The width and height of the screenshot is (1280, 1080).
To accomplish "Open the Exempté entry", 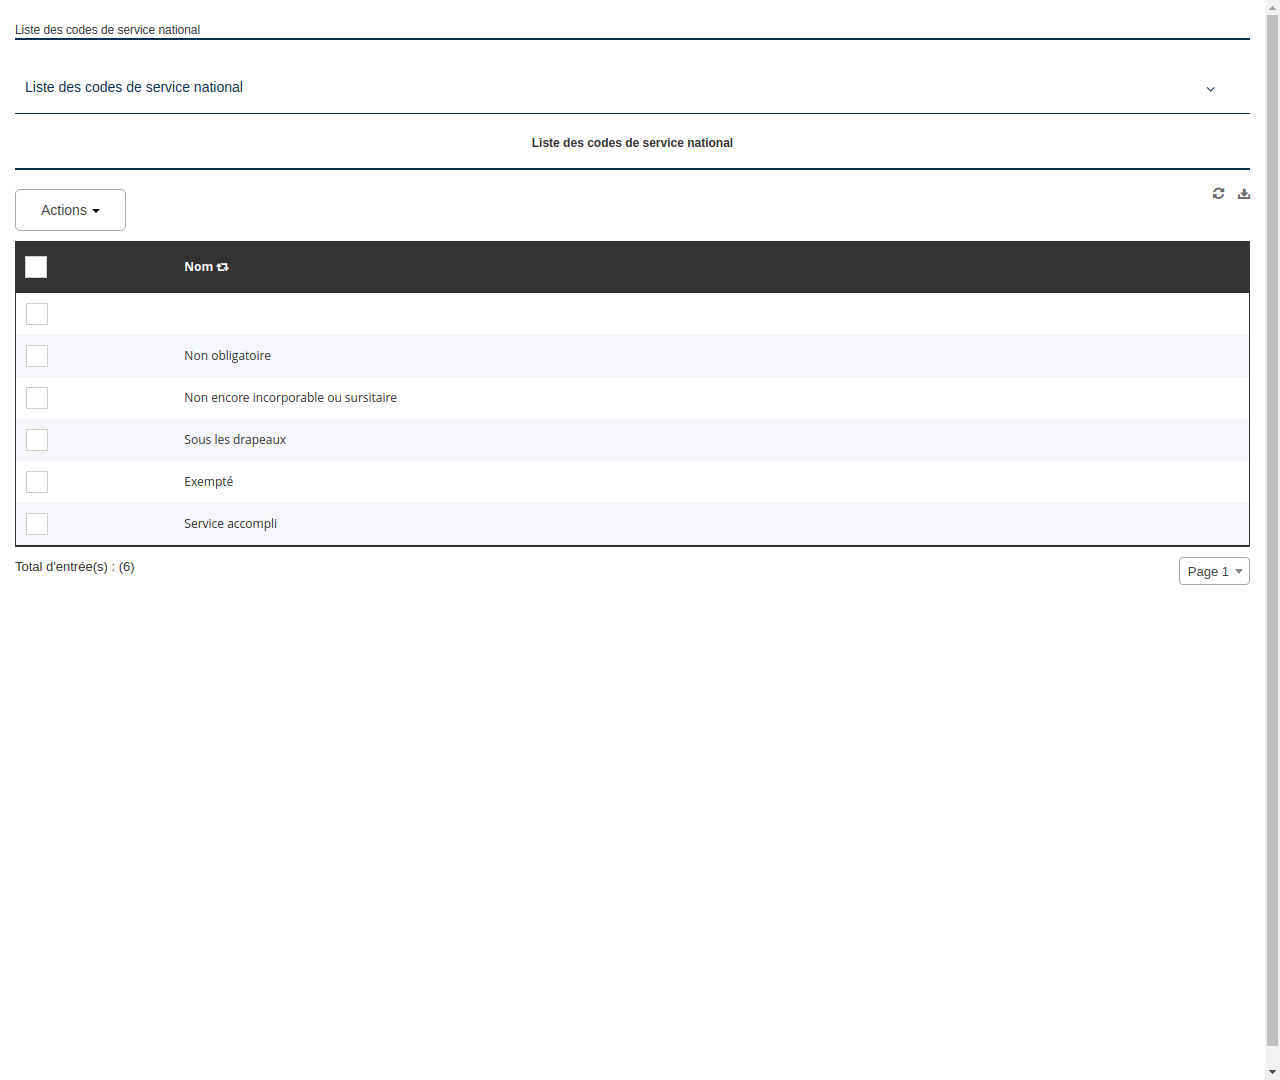I will point(208,481).
